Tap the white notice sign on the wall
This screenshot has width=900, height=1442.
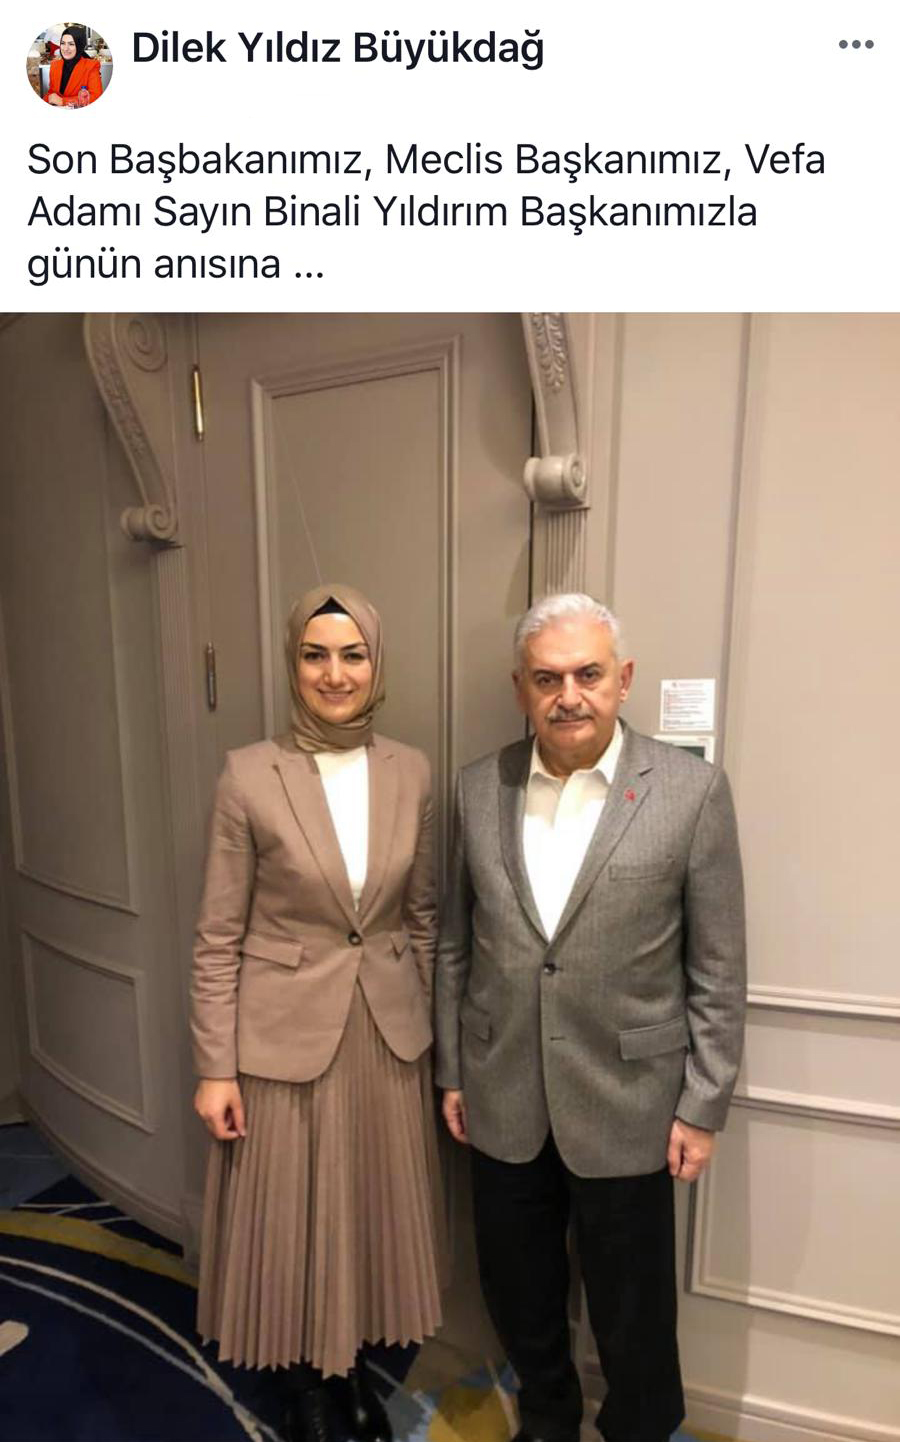point(687,705)
